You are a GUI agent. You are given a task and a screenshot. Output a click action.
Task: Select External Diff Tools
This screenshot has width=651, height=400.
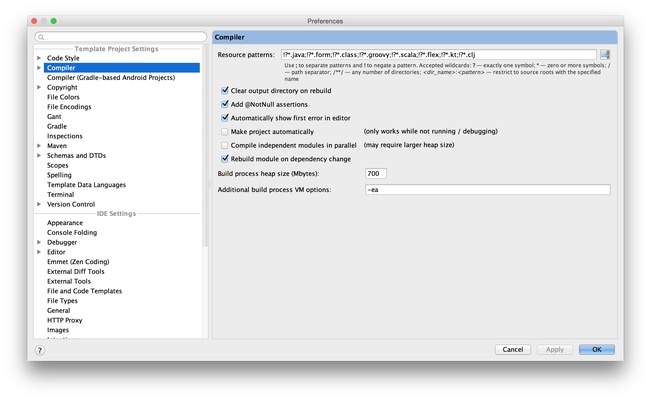(76, 272)
